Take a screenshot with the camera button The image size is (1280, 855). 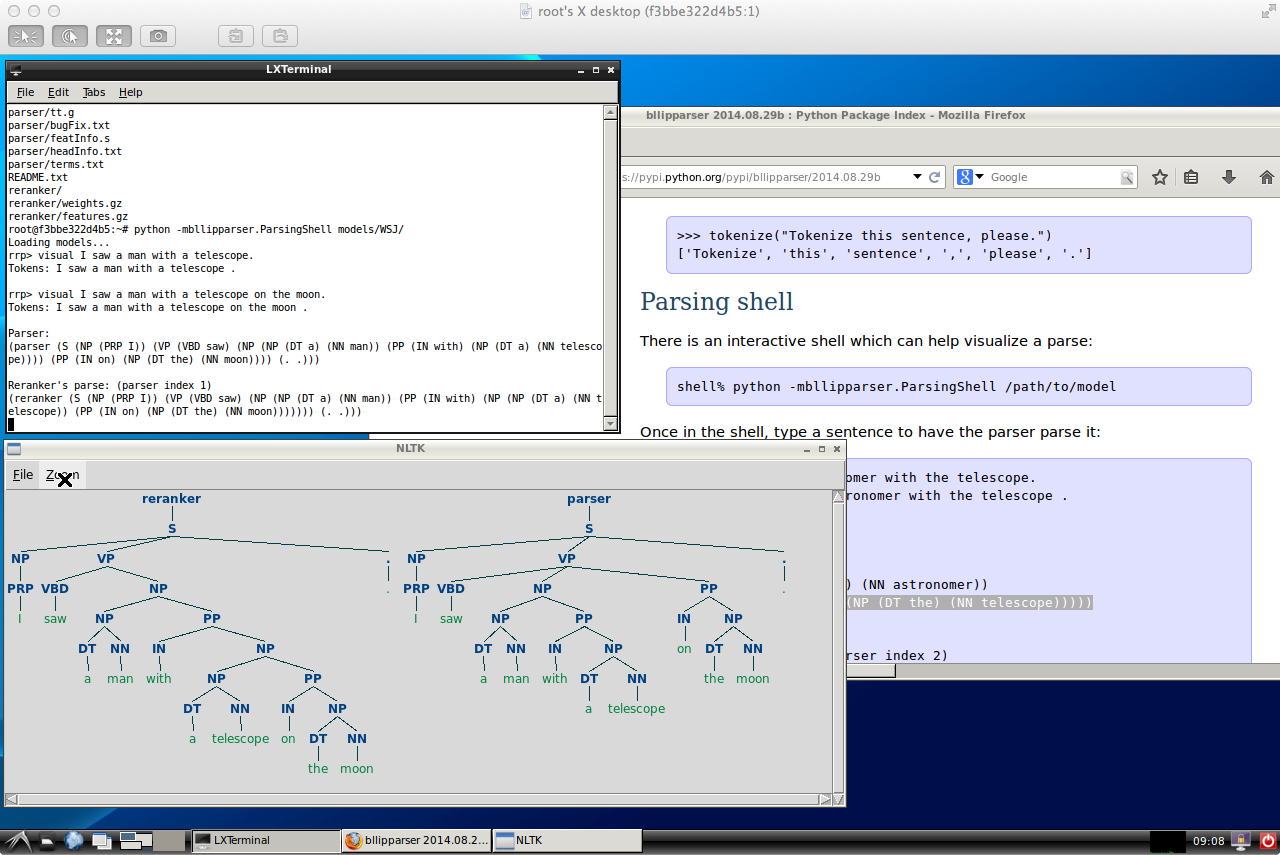(158, 36)
